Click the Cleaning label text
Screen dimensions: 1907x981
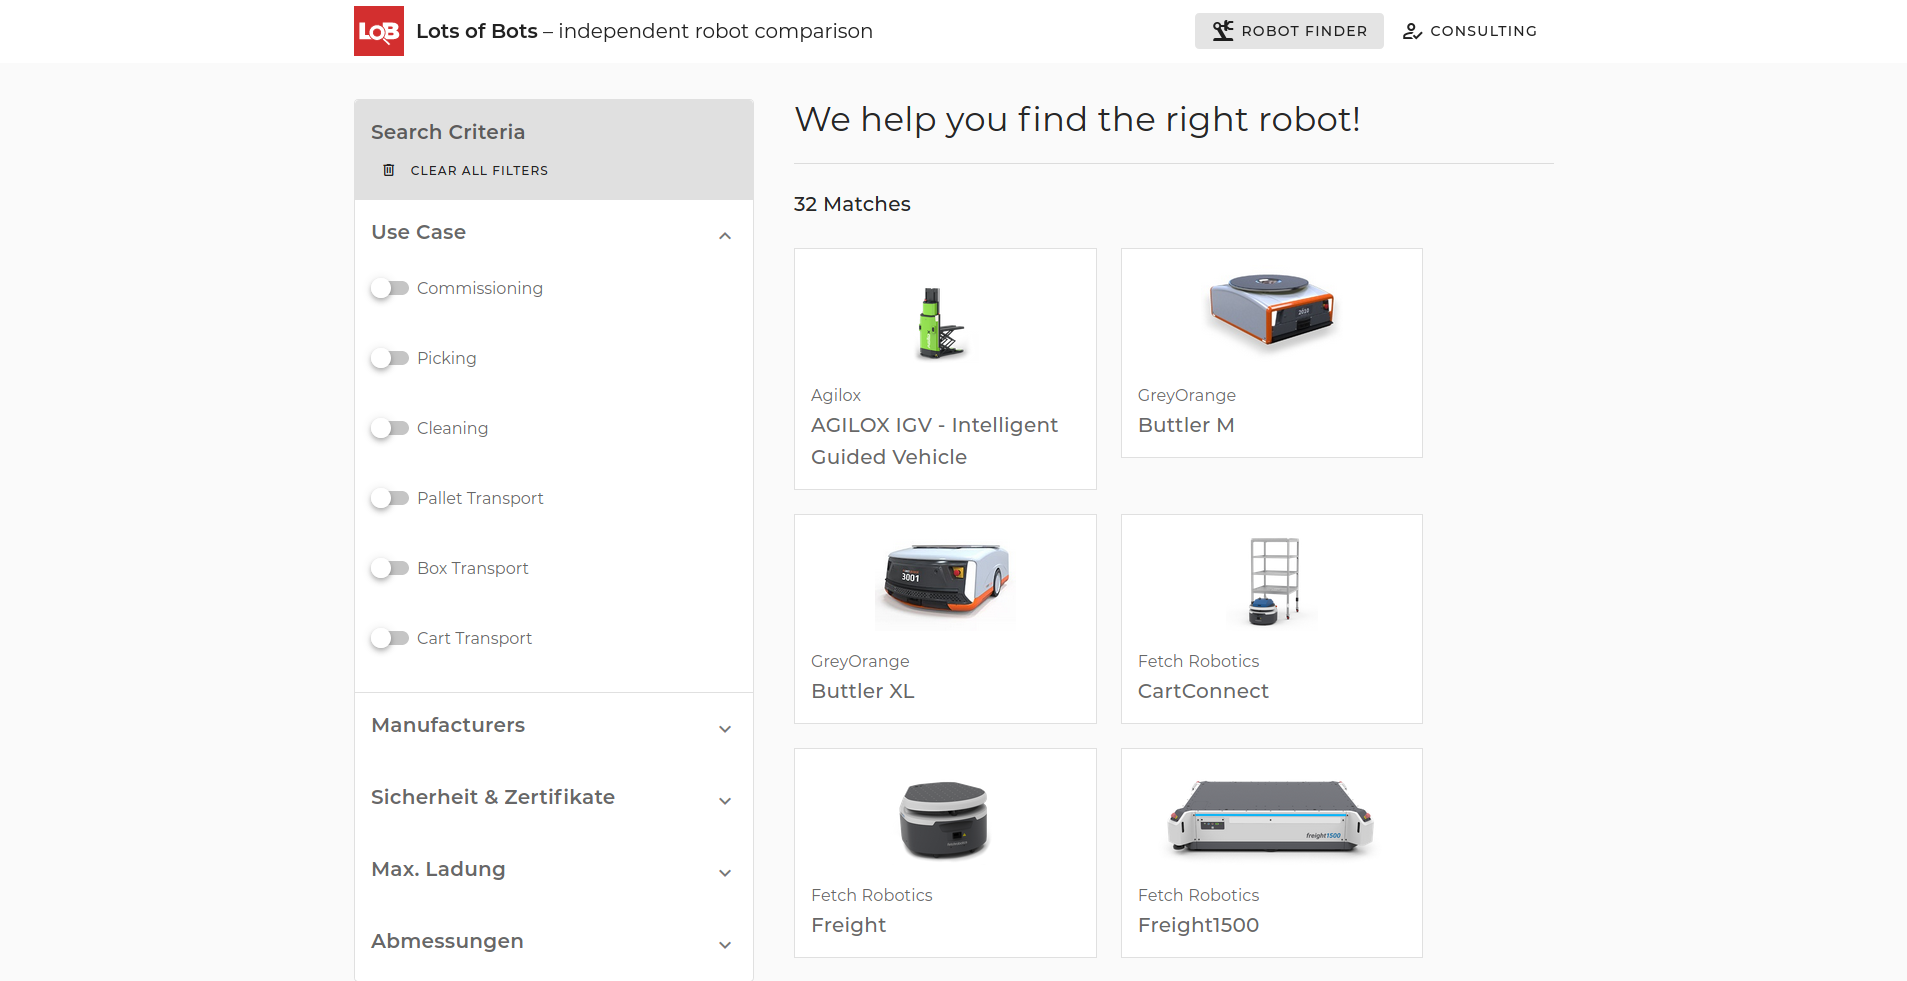(x=452, y=428)
